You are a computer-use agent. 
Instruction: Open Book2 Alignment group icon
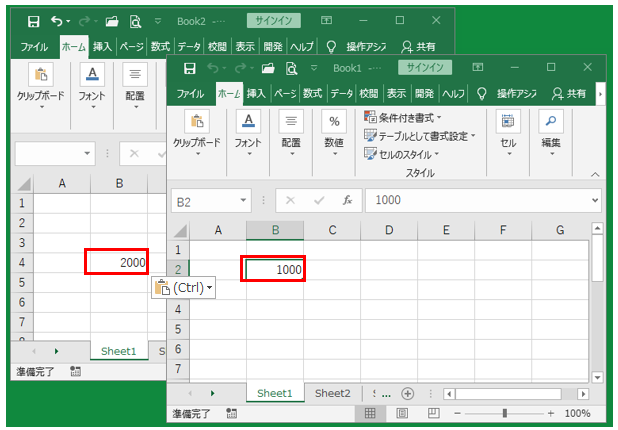click(x=135, y=74)
